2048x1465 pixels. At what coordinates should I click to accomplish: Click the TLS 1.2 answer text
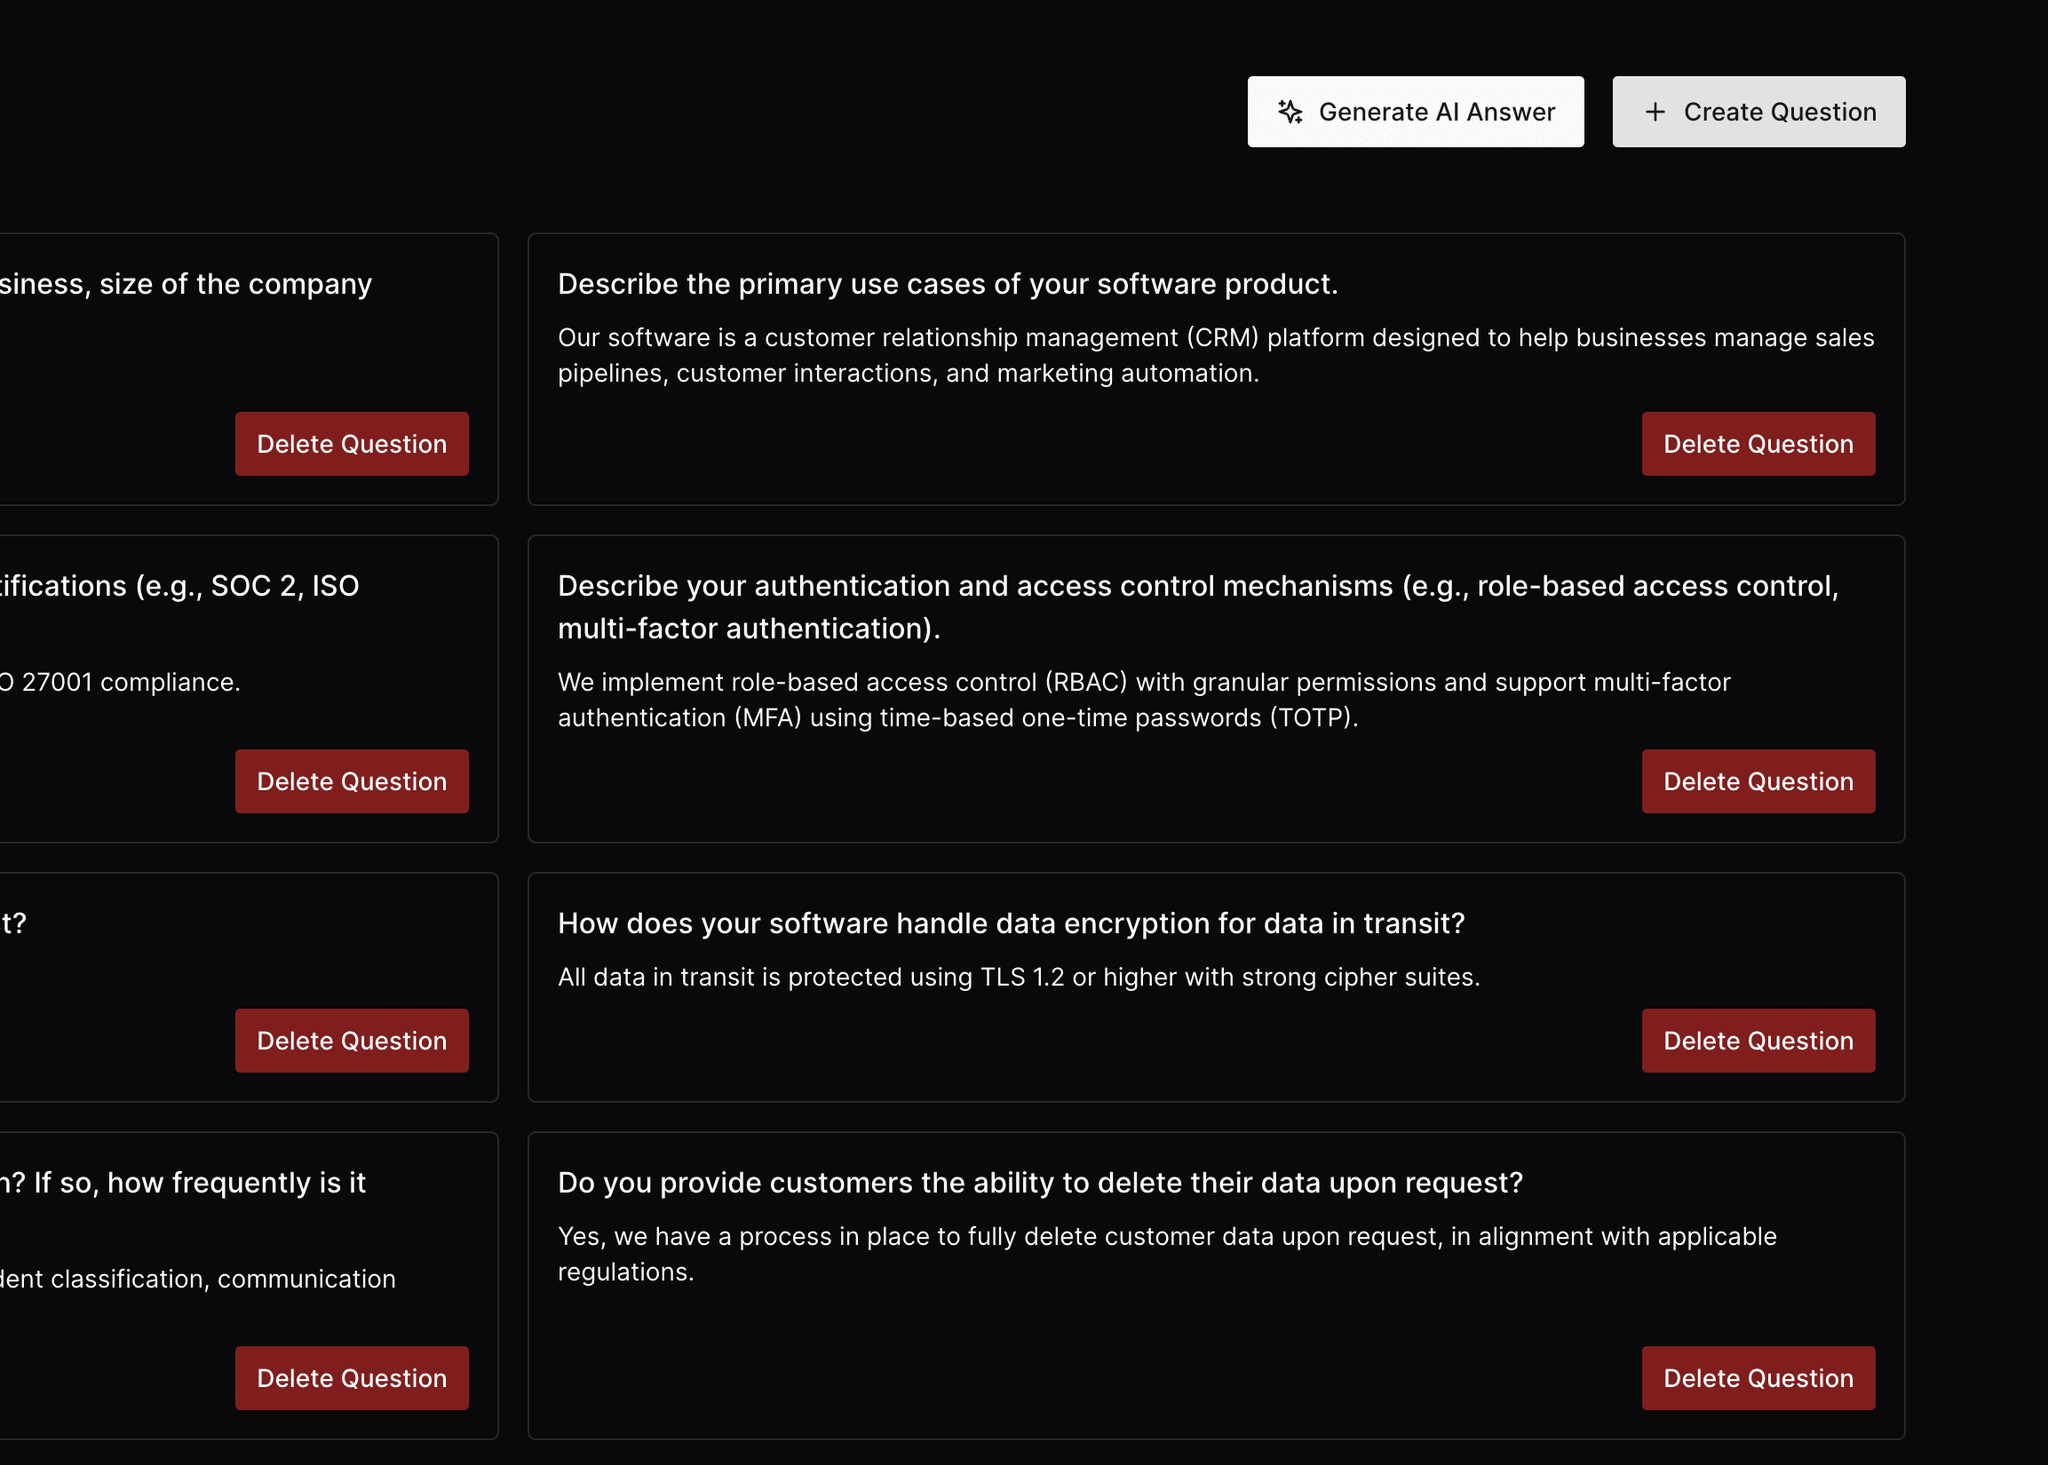[x=1018, y=977]
